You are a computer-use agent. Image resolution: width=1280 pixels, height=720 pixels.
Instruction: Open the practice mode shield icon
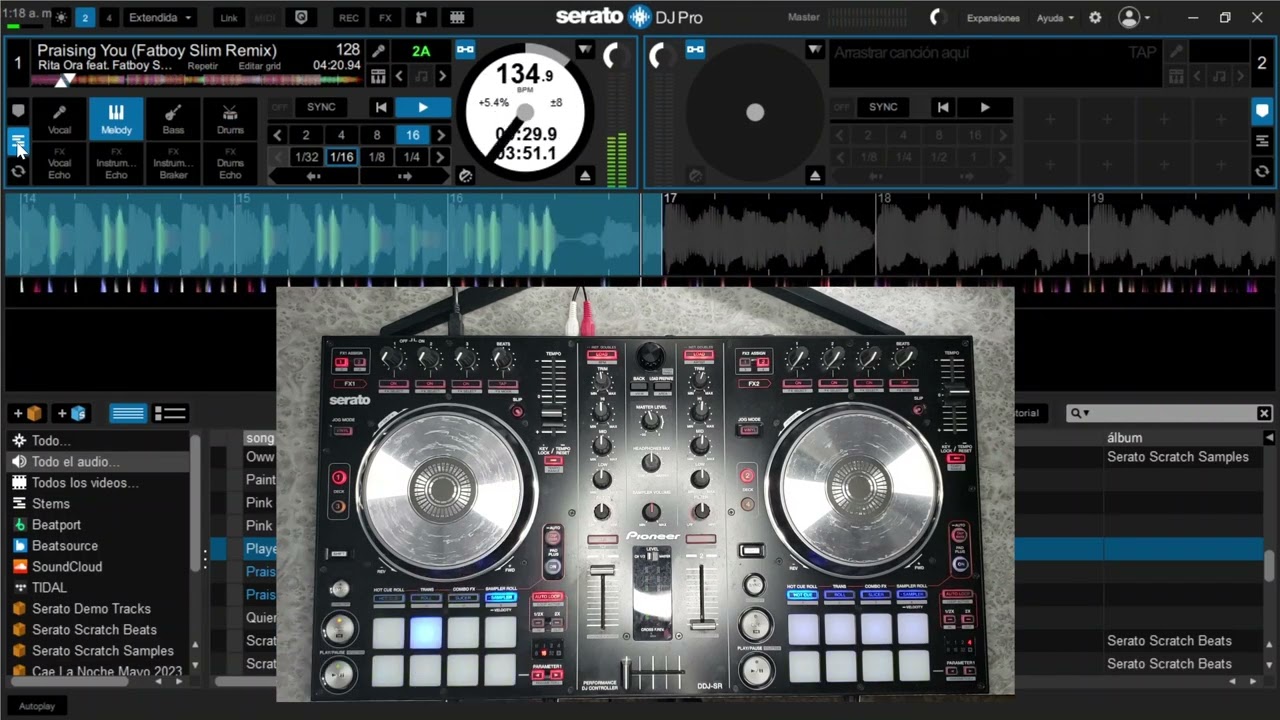pos(301,17)
